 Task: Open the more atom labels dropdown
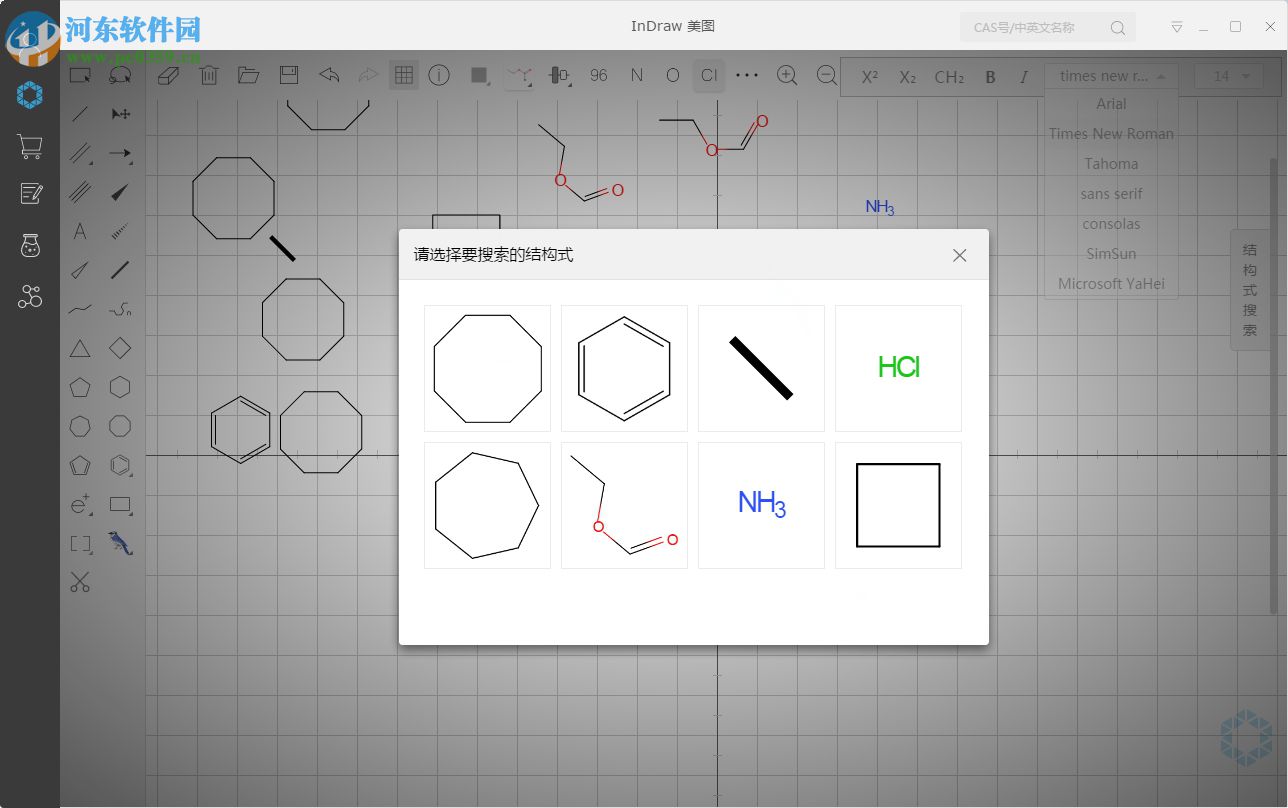tap(747, 75)
